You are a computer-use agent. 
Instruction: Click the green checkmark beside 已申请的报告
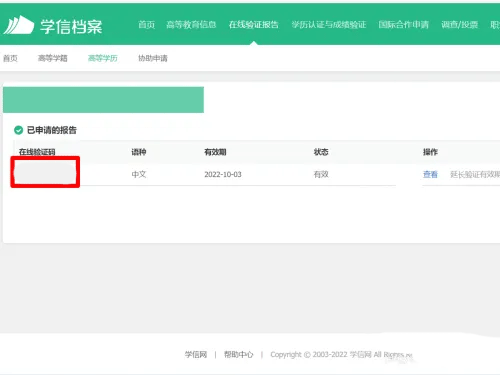click(x=18, y=130)
